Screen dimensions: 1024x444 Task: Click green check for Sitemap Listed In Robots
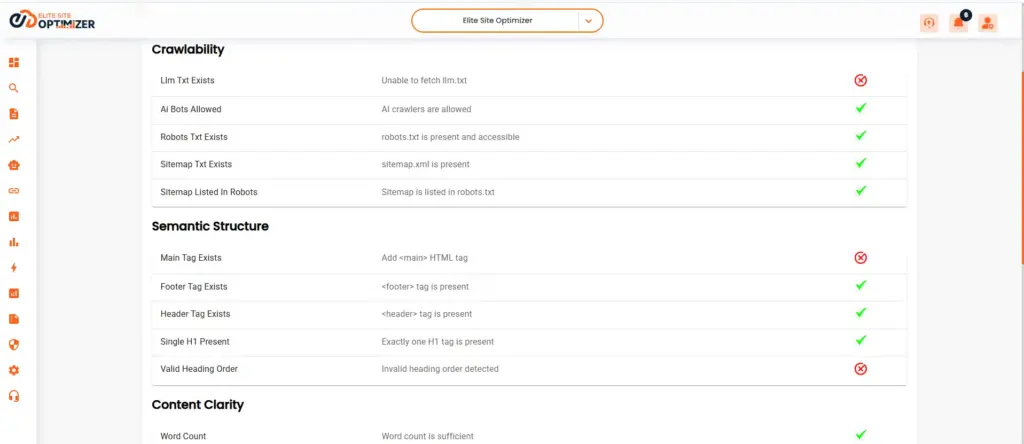pyautogui.click(x=861, y=190)
